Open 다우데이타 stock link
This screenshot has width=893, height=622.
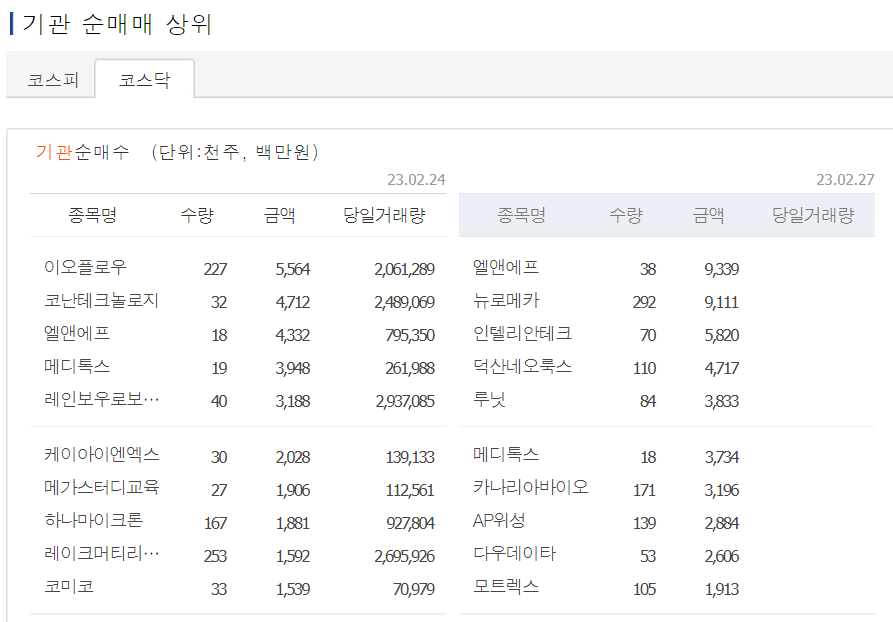point(514,554)
